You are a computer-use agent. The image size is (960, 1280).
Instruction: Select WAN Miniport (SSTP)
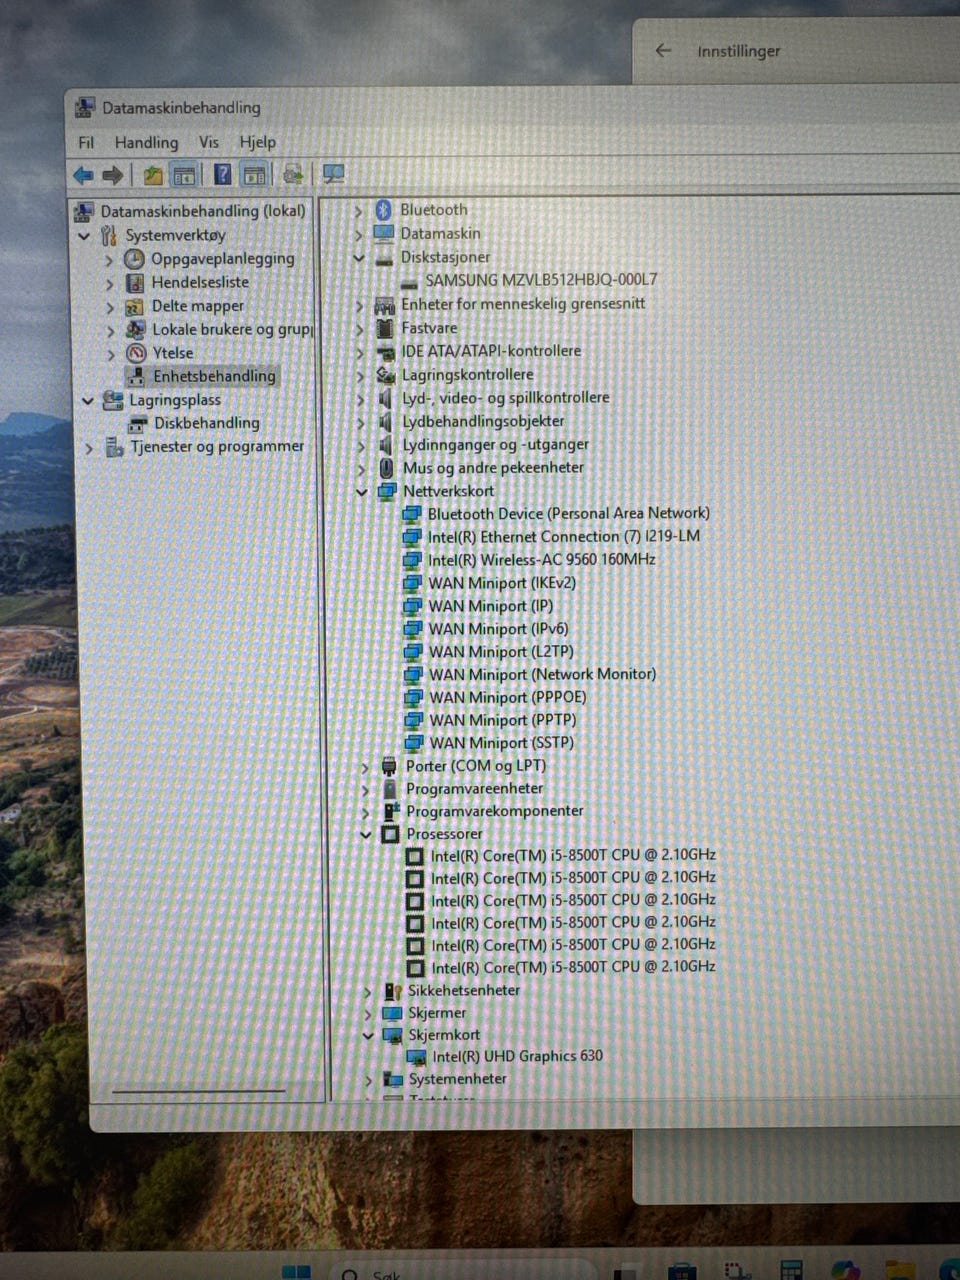tap(501, 743)
